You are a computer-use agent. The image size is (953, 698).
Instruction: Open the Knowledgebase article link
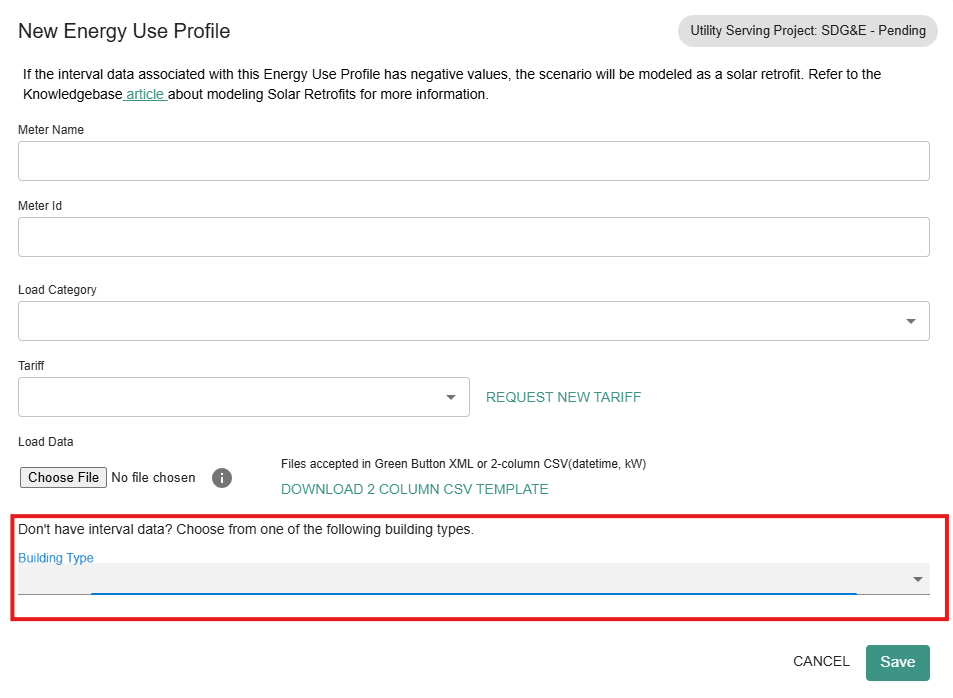(x=144, y=94)
